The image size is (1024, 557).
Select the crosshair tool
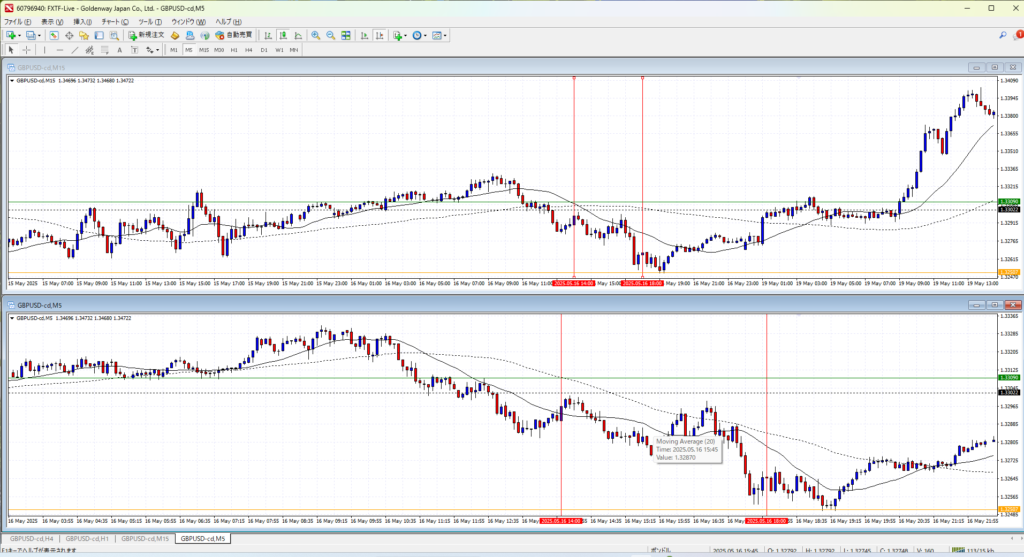[x=27, y=49]
